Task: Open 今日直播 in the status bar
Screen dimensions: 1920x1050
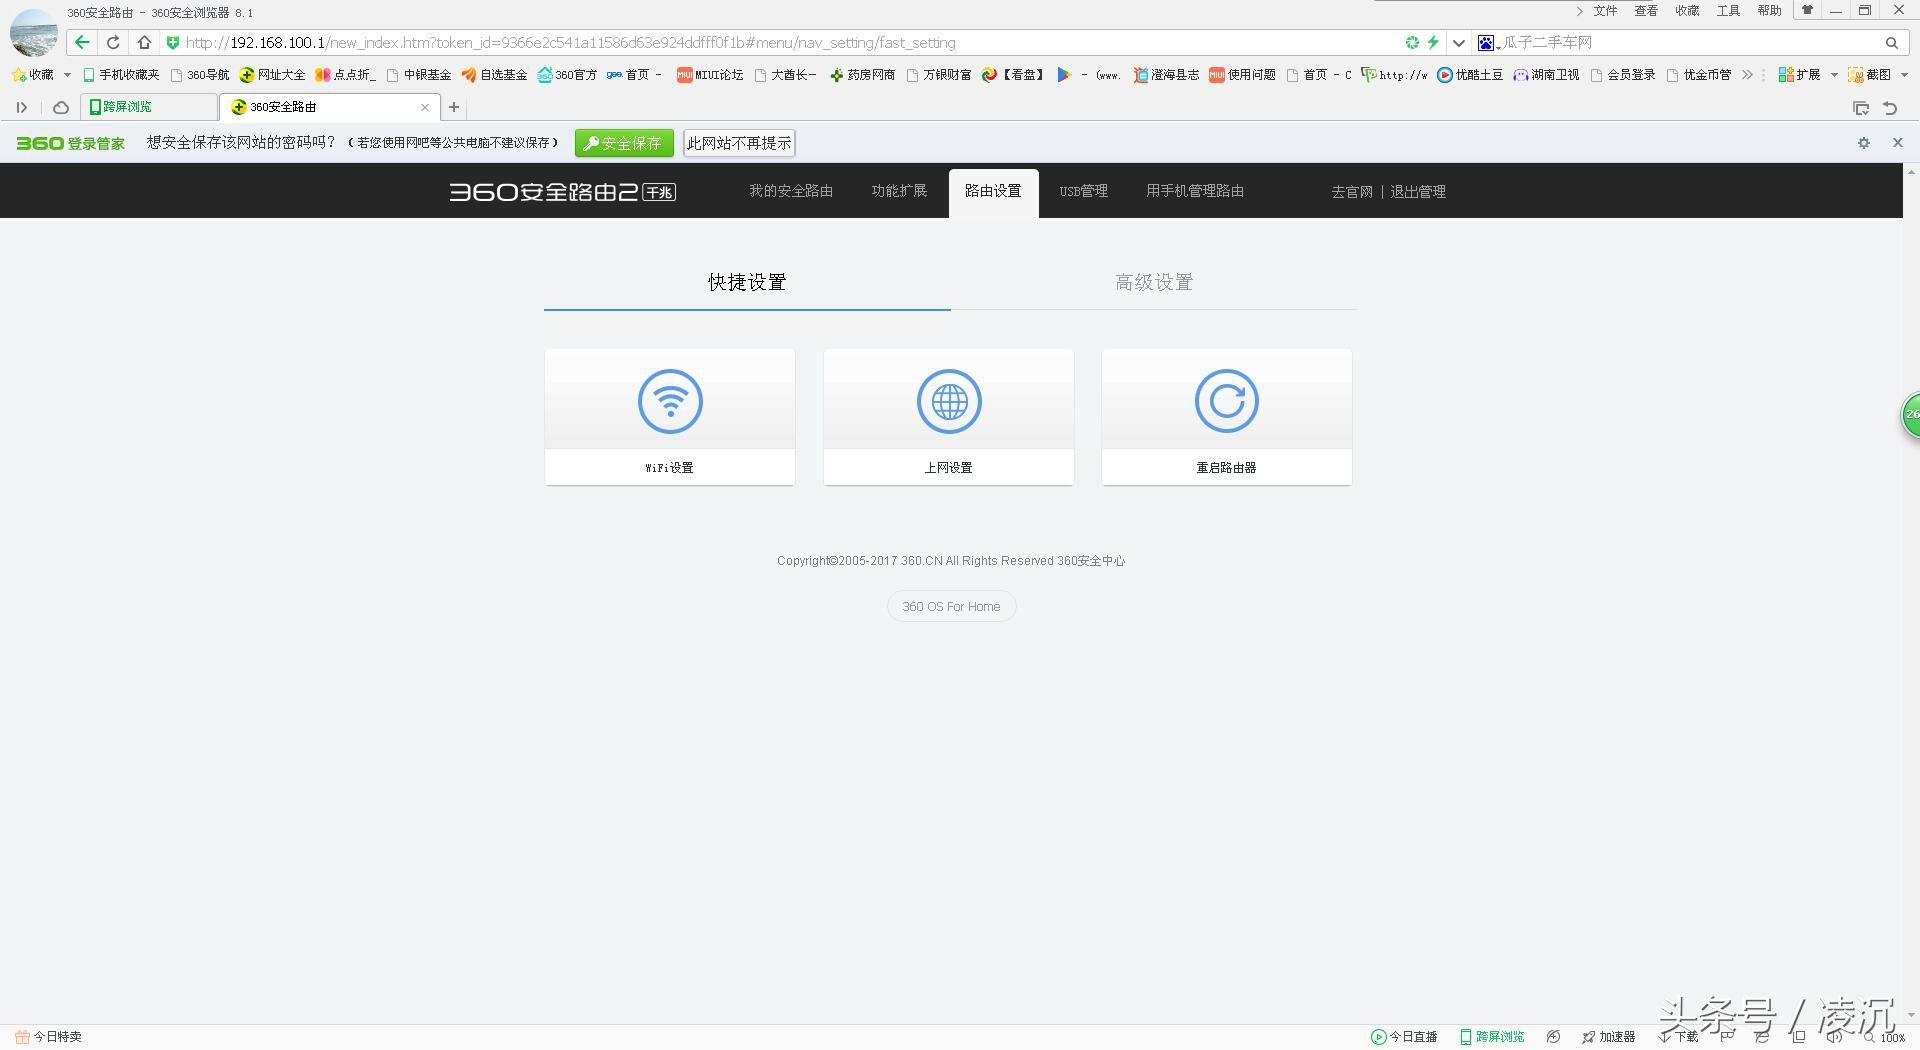Action: [1404, 1037]
